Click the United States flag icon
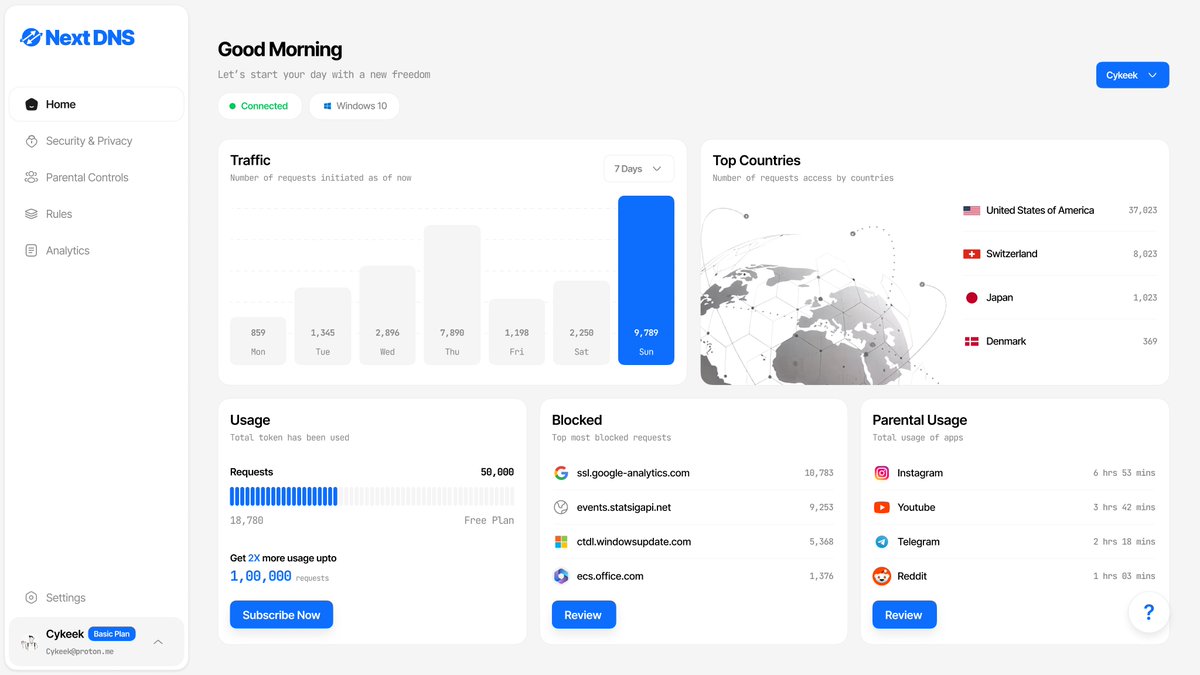Viewport: 1200px width, 675px height. [971, 210]
